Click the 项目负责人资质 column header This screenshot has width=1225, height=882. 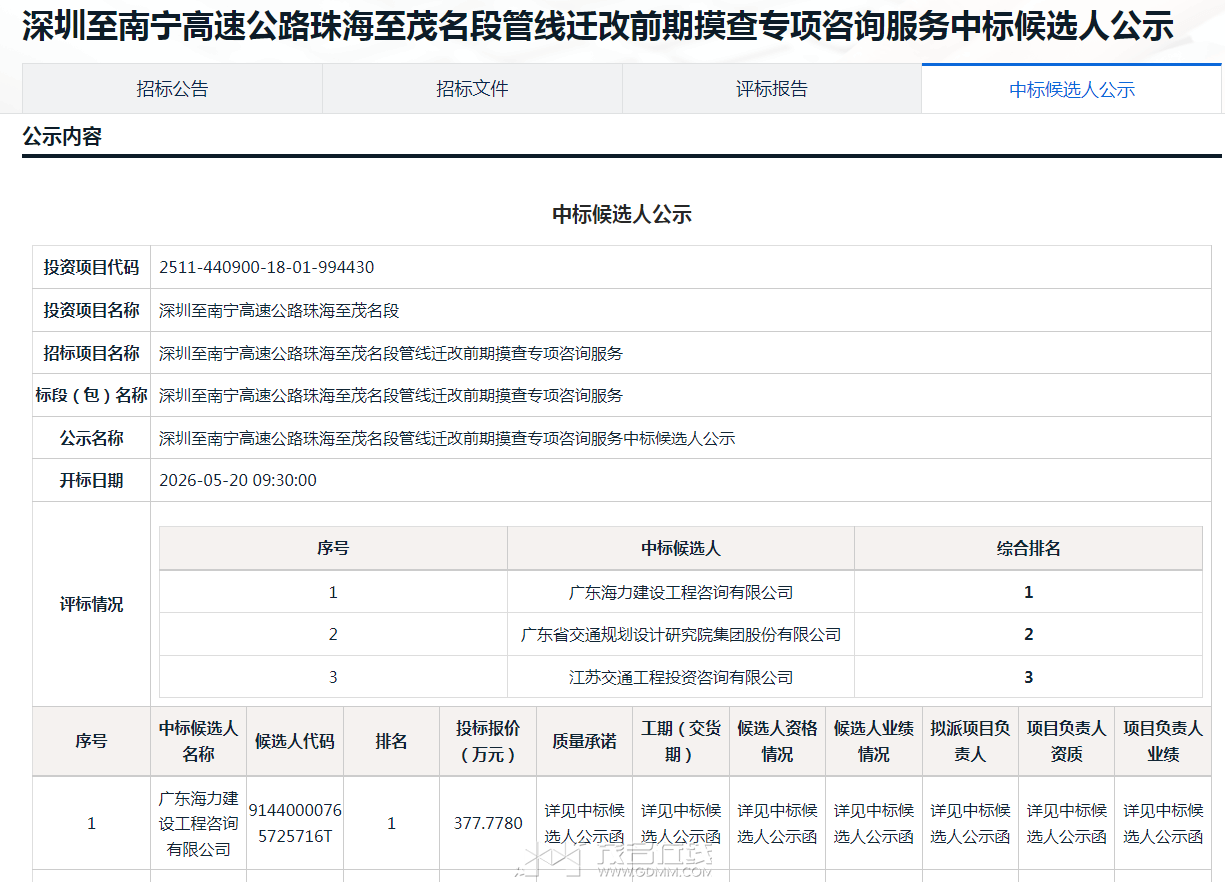click(x=1066, y=741)
